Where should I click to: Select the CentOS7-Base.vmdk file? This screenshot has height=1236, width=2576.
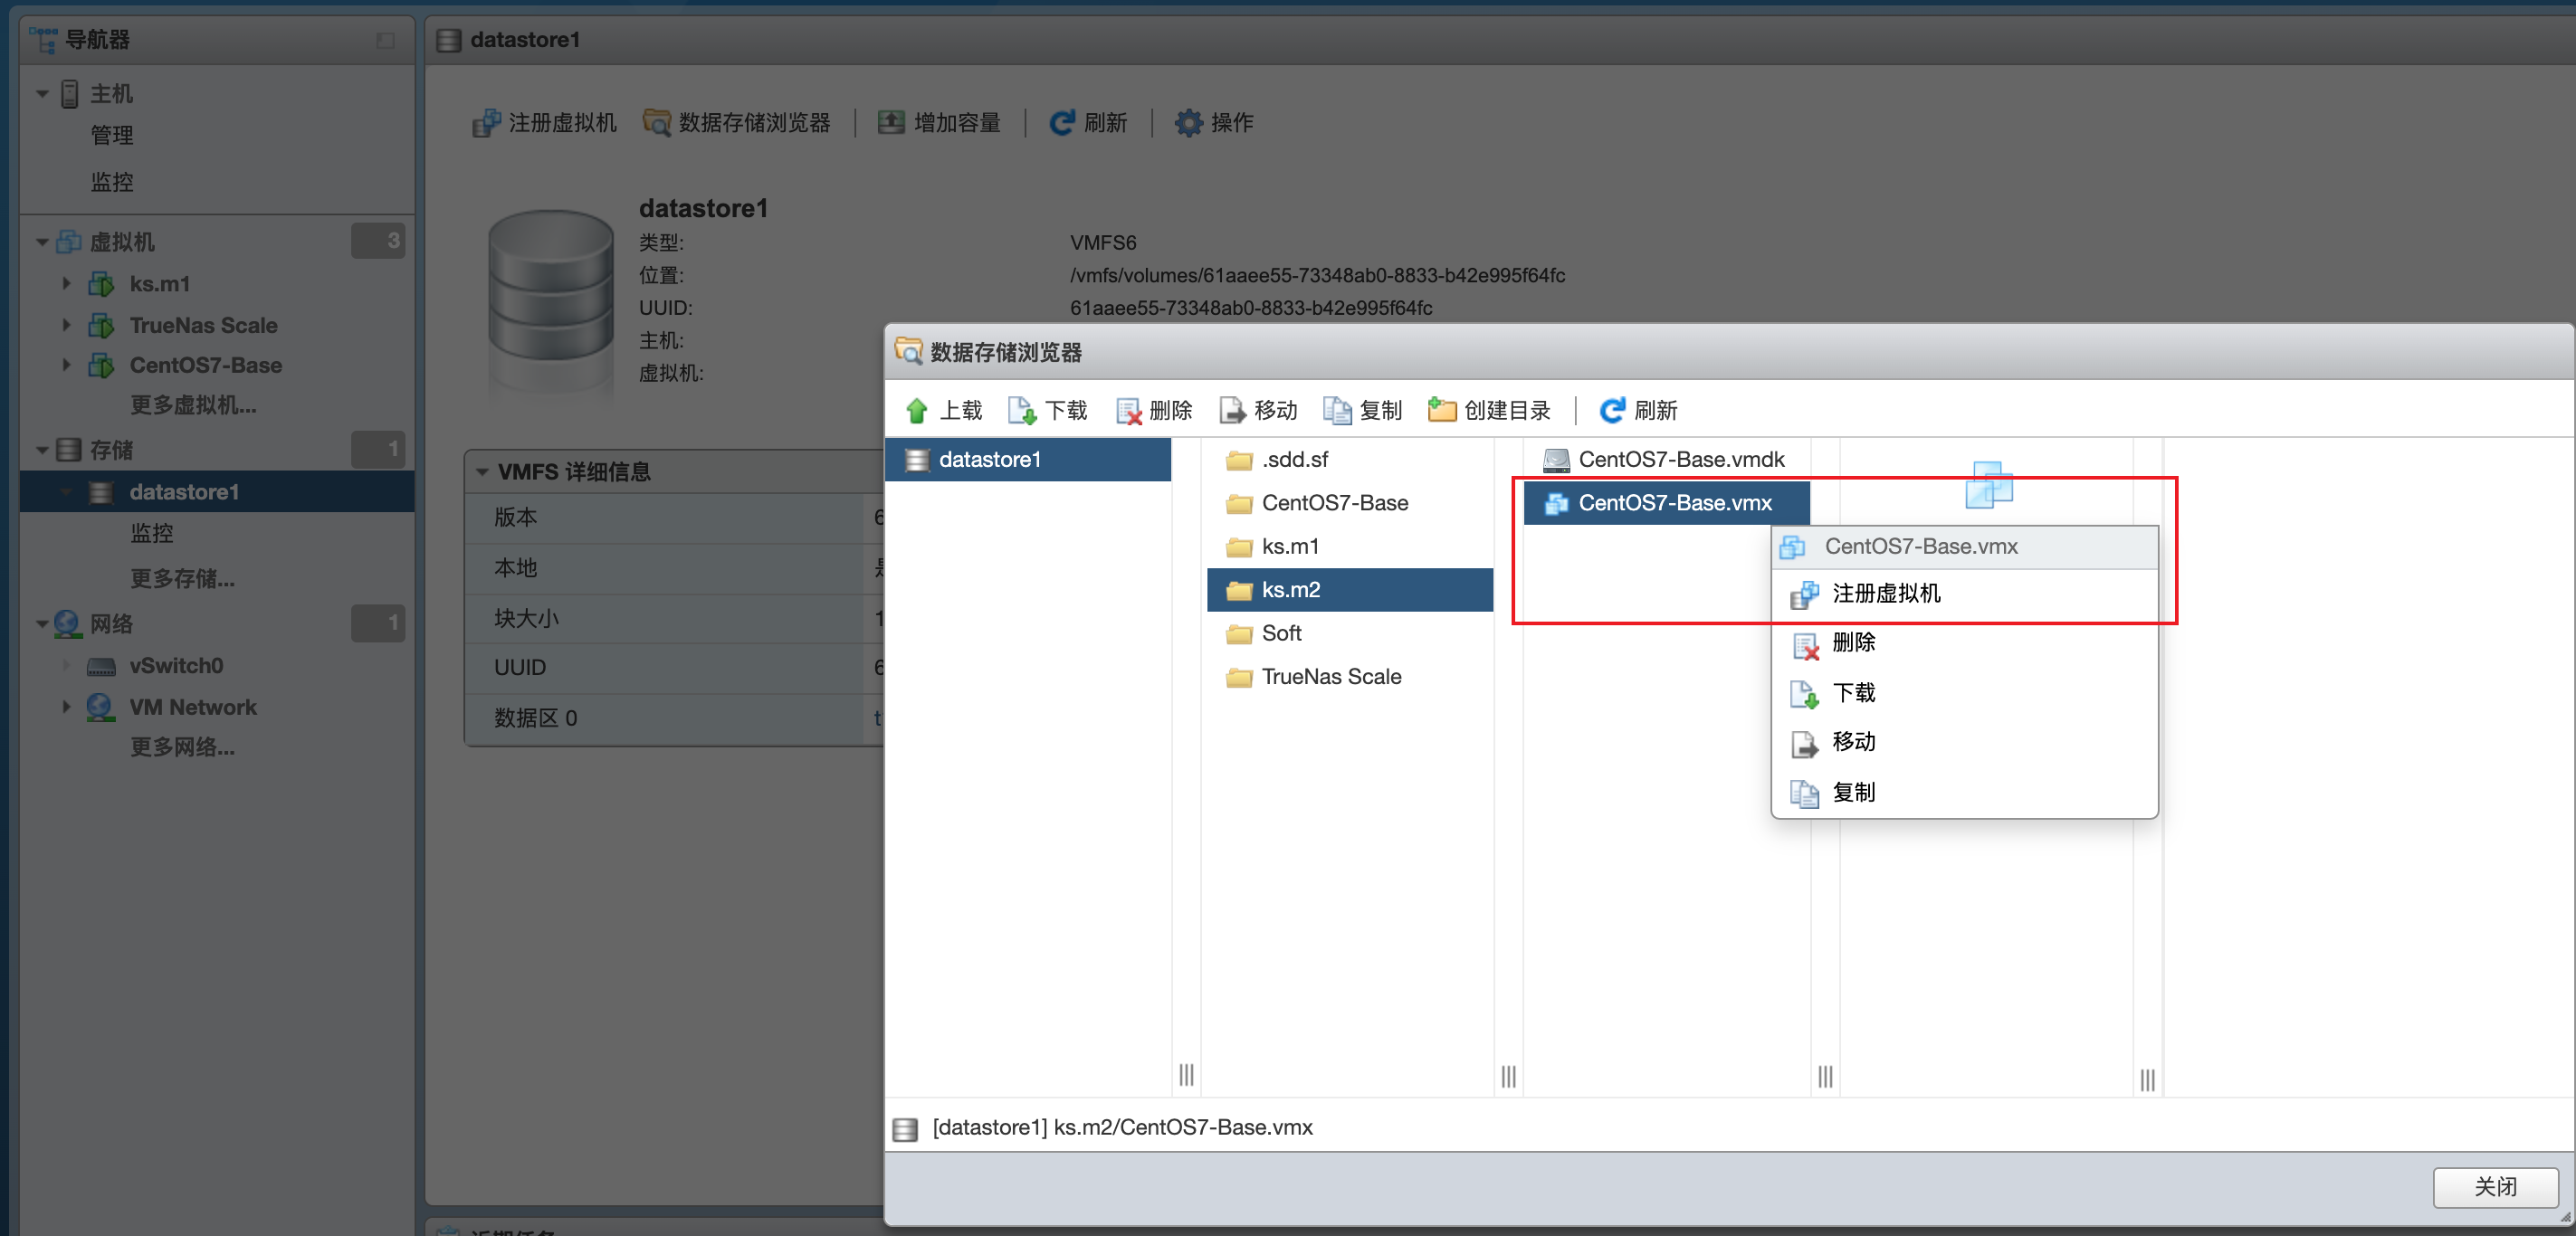(1680, 460)
